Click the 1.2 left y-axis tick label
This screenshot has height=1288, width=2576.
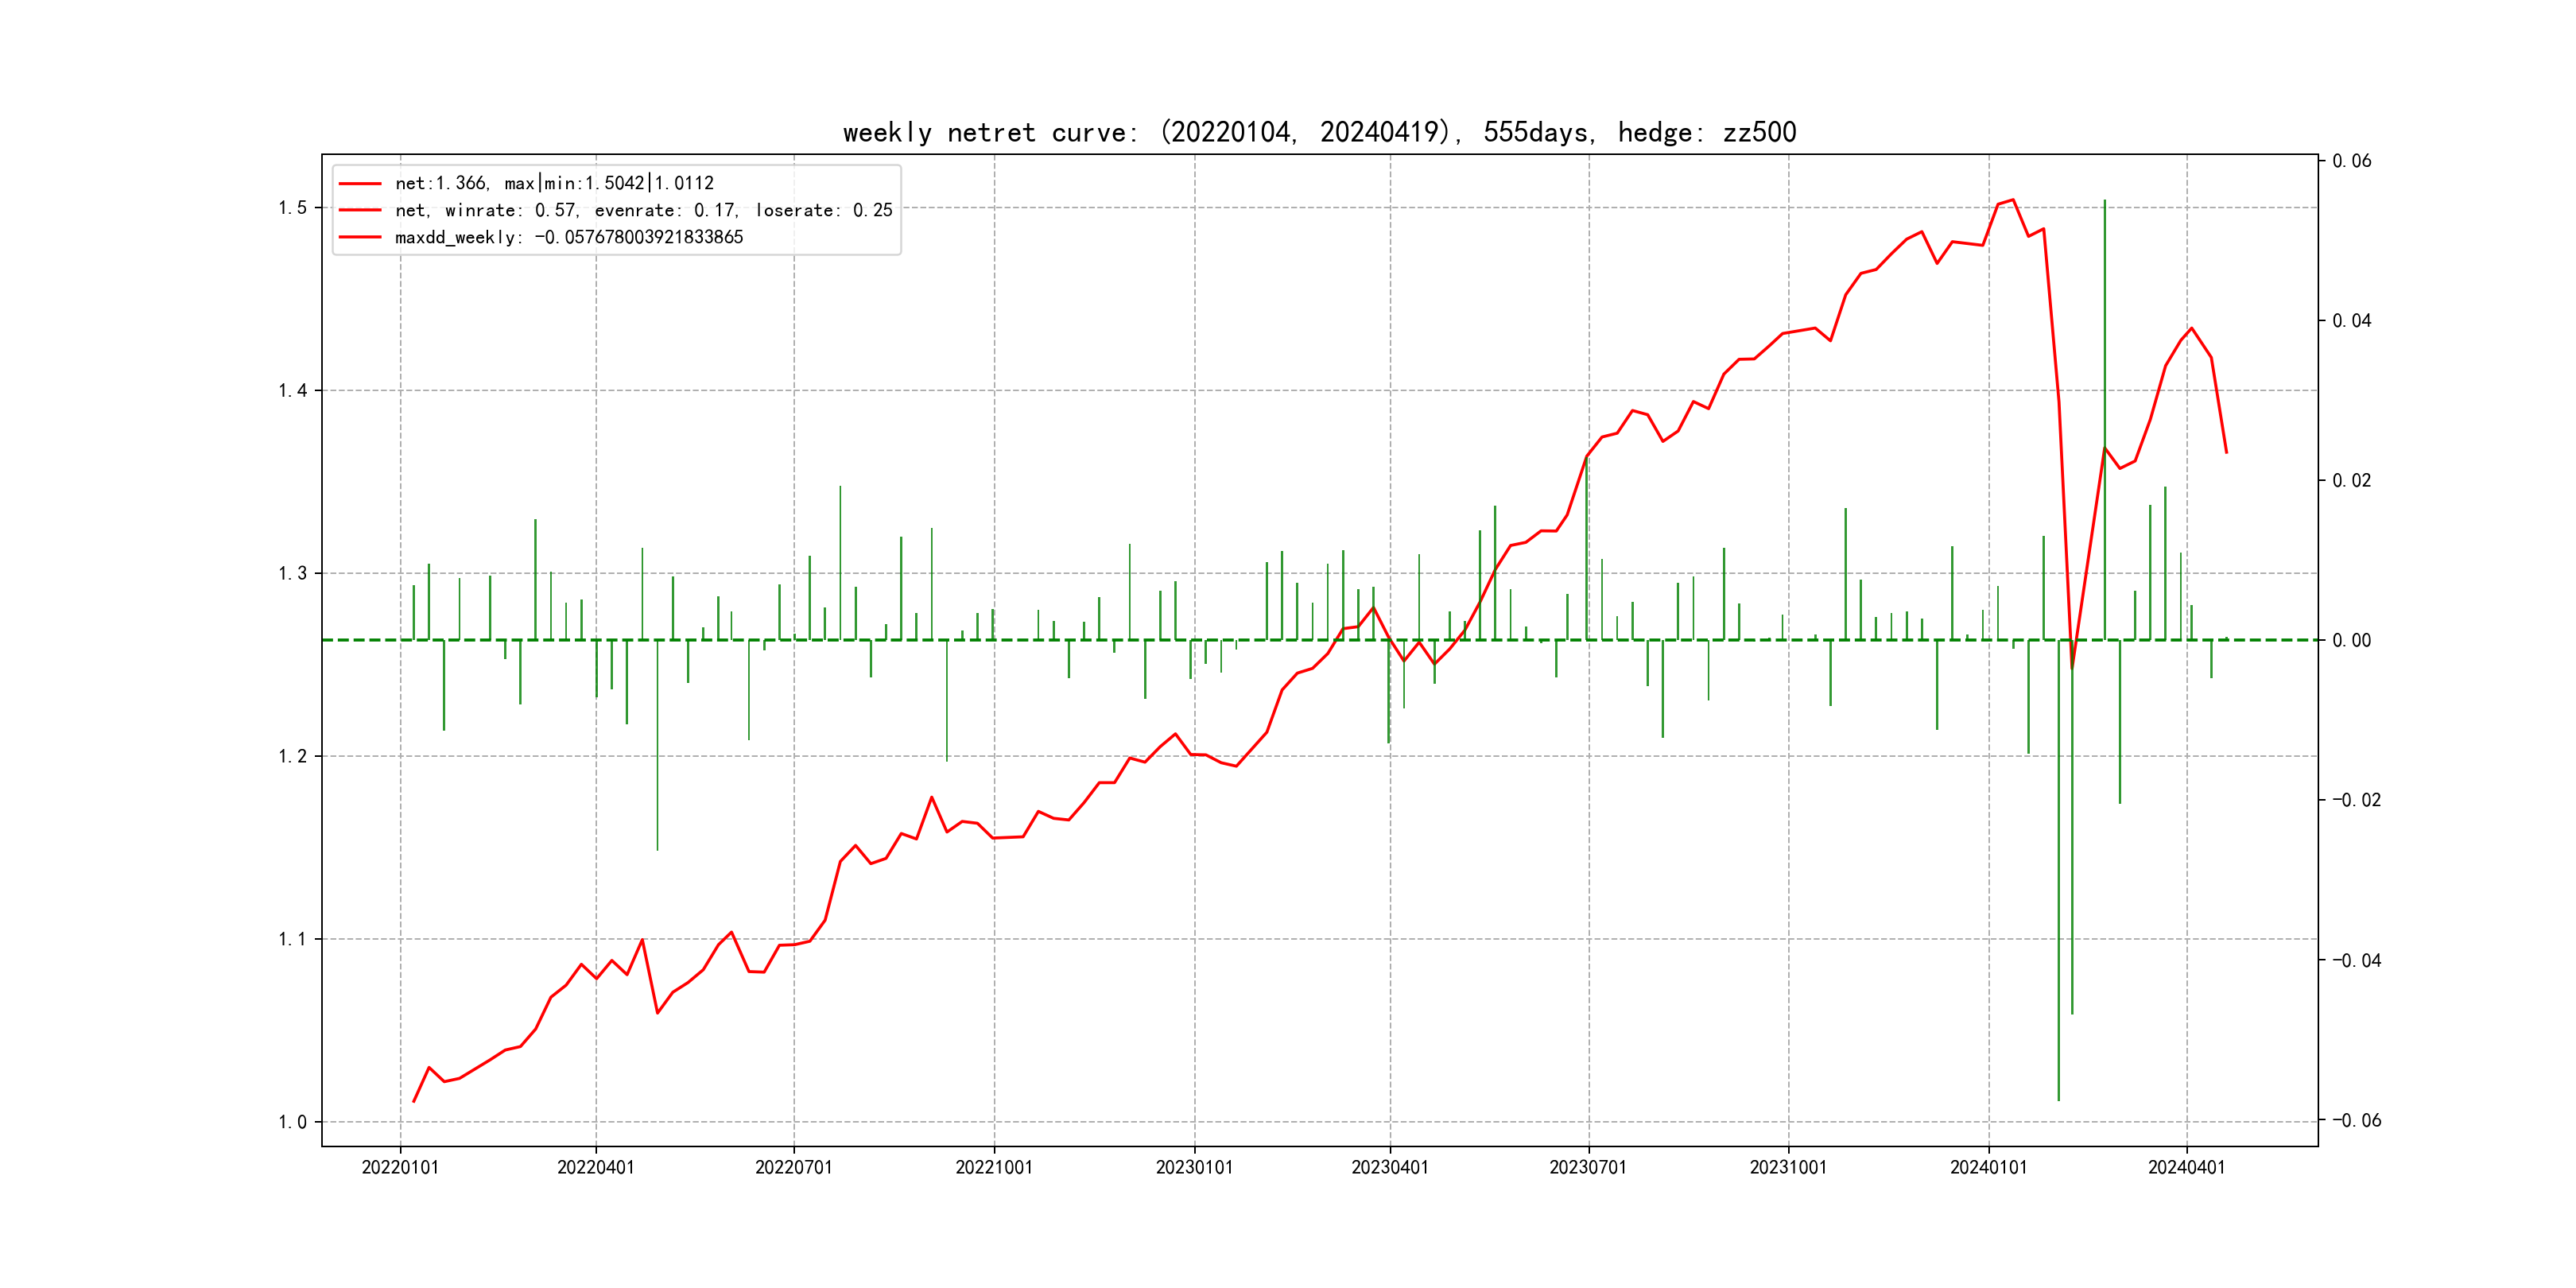(x=292, y=756)
